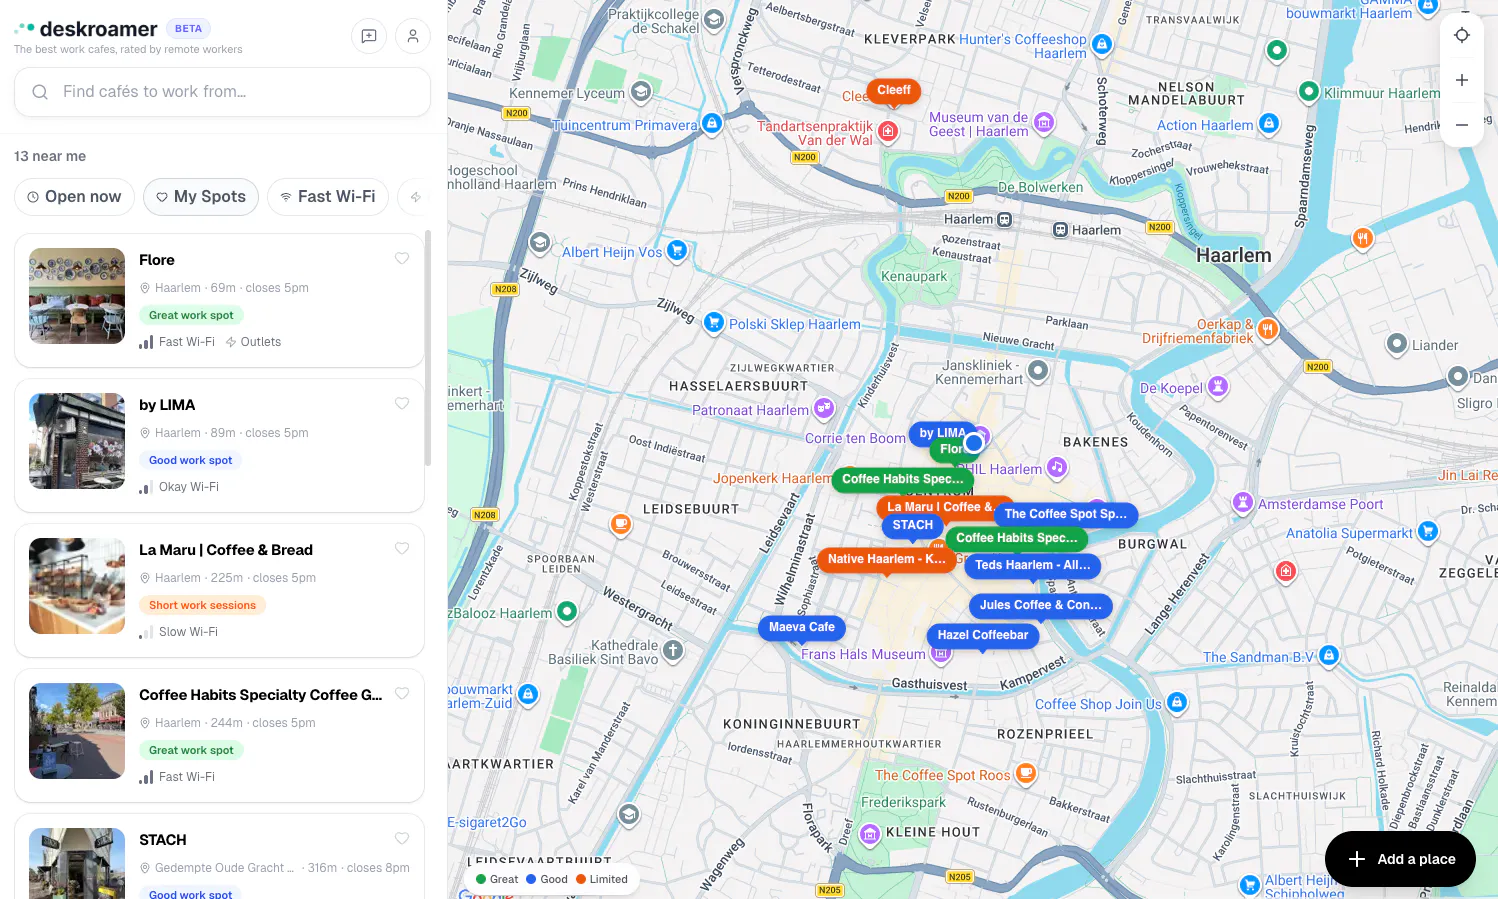Open La Maru | Coffee & Bread title
The width and height of the screenshot is (1498, 899).
tap(226, 550)
